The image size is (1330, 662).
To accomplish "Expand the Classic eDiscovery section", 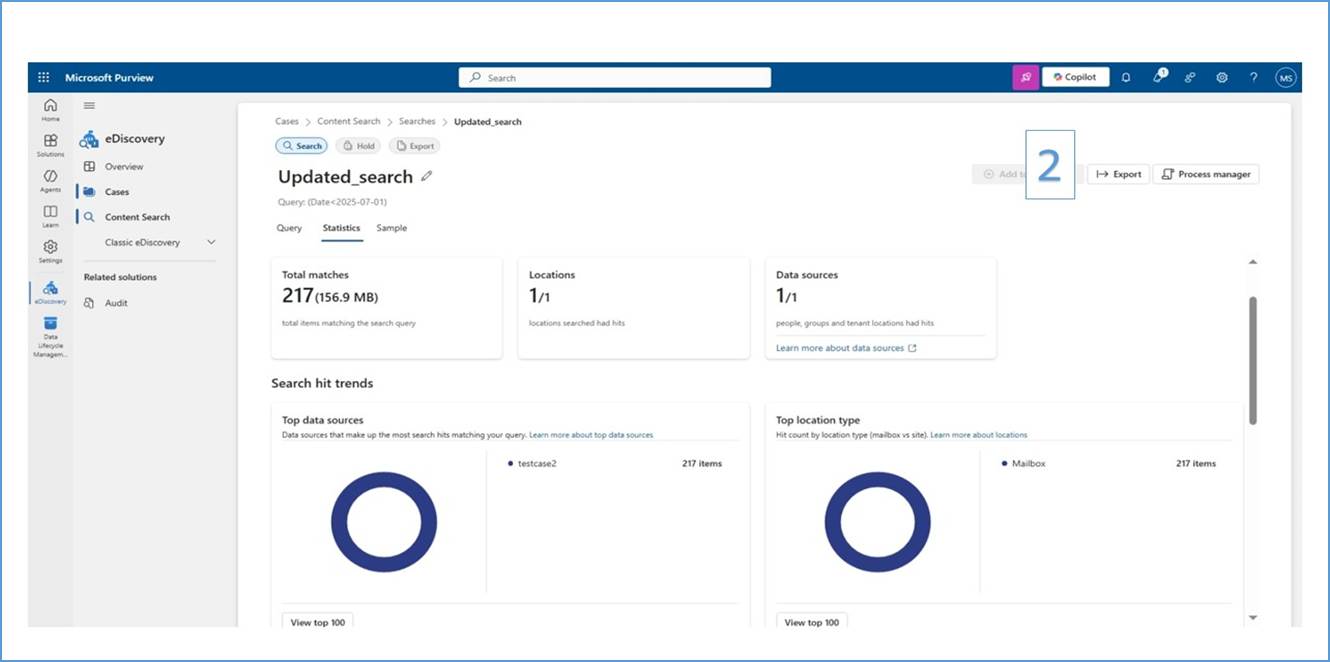I will coord(211,242).
